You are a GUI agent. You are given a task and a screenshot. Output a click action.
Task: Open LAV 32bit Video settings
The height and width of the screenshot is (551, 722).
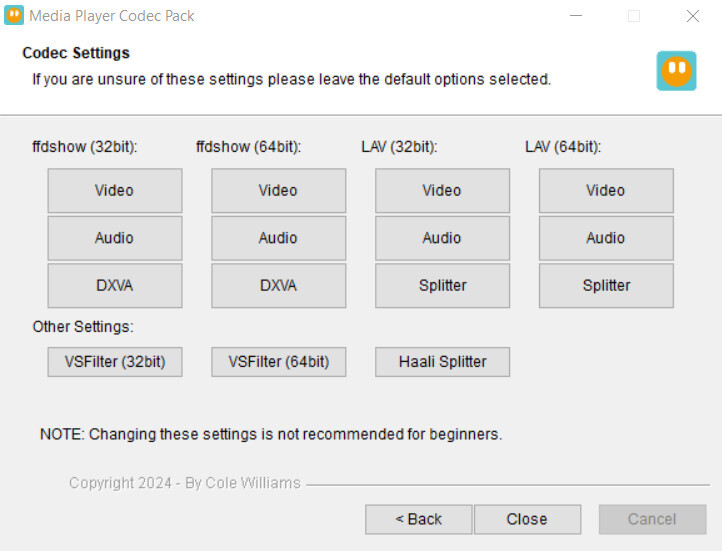click(x=443, y=191)
